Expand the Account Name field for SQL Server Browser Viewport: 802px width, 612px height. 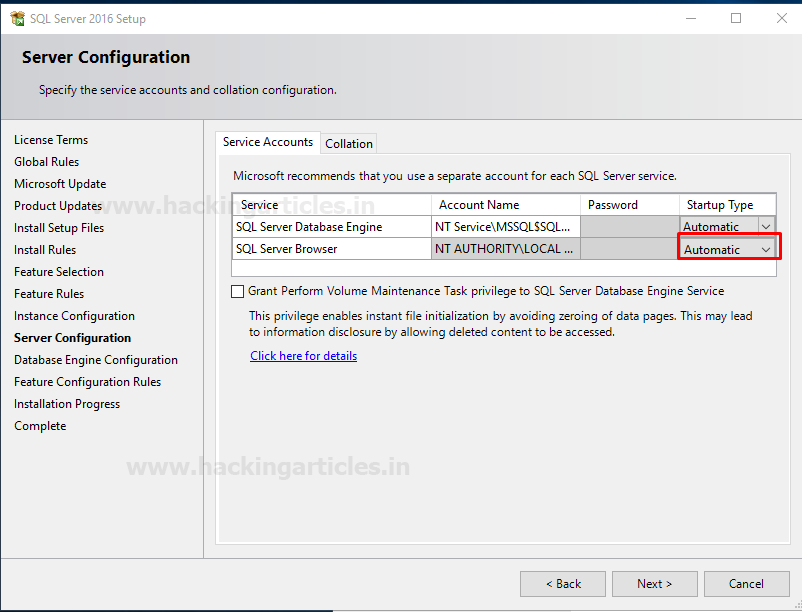click(505, 248)
